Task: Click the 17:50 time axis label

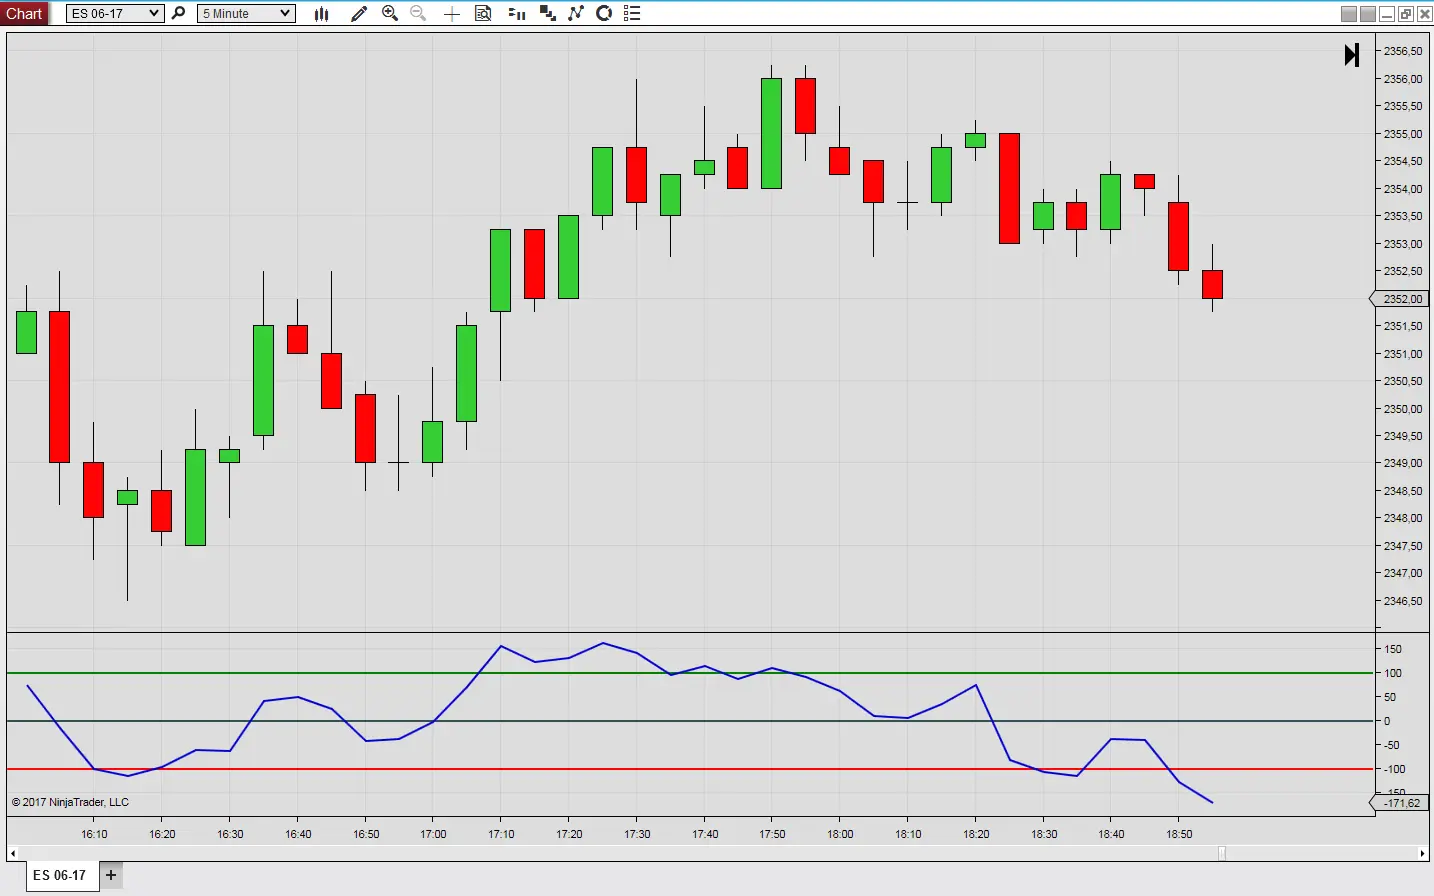Action: (x=772, y=834)
